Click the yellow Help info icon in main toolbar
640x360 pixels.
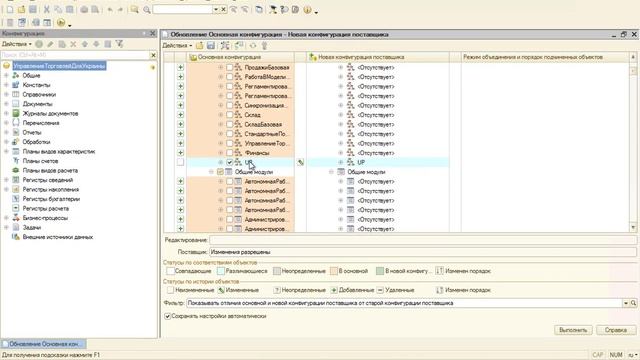pyautogui.click(x=307, y=9)
